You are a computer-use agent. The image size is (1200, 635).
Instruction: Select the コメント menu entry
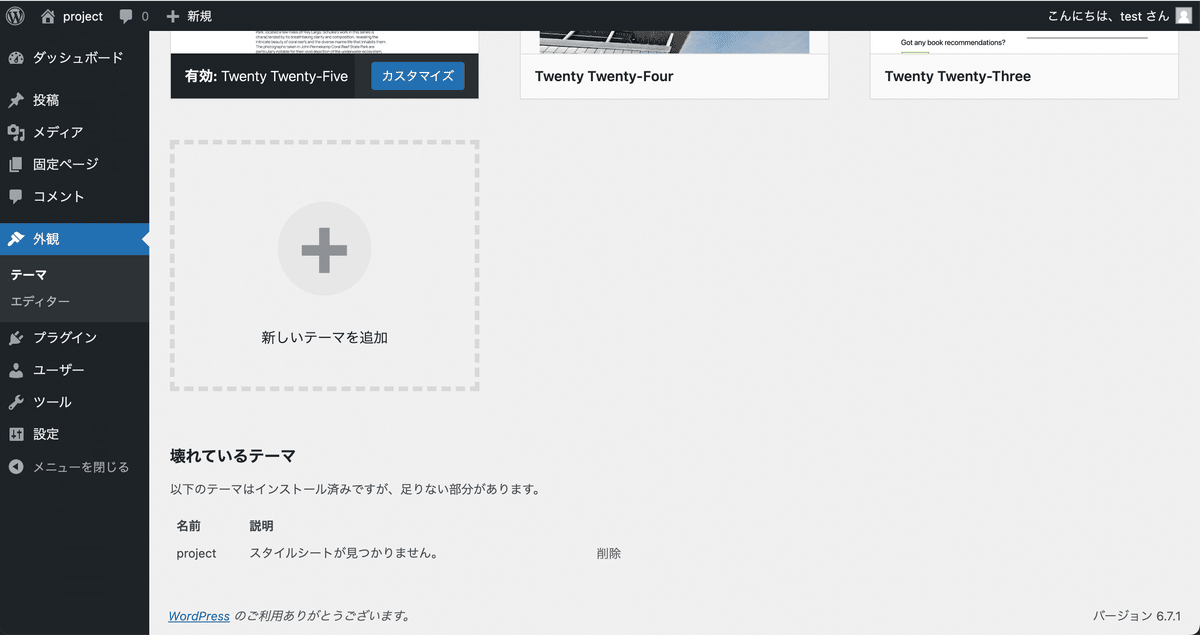[59, 196]
